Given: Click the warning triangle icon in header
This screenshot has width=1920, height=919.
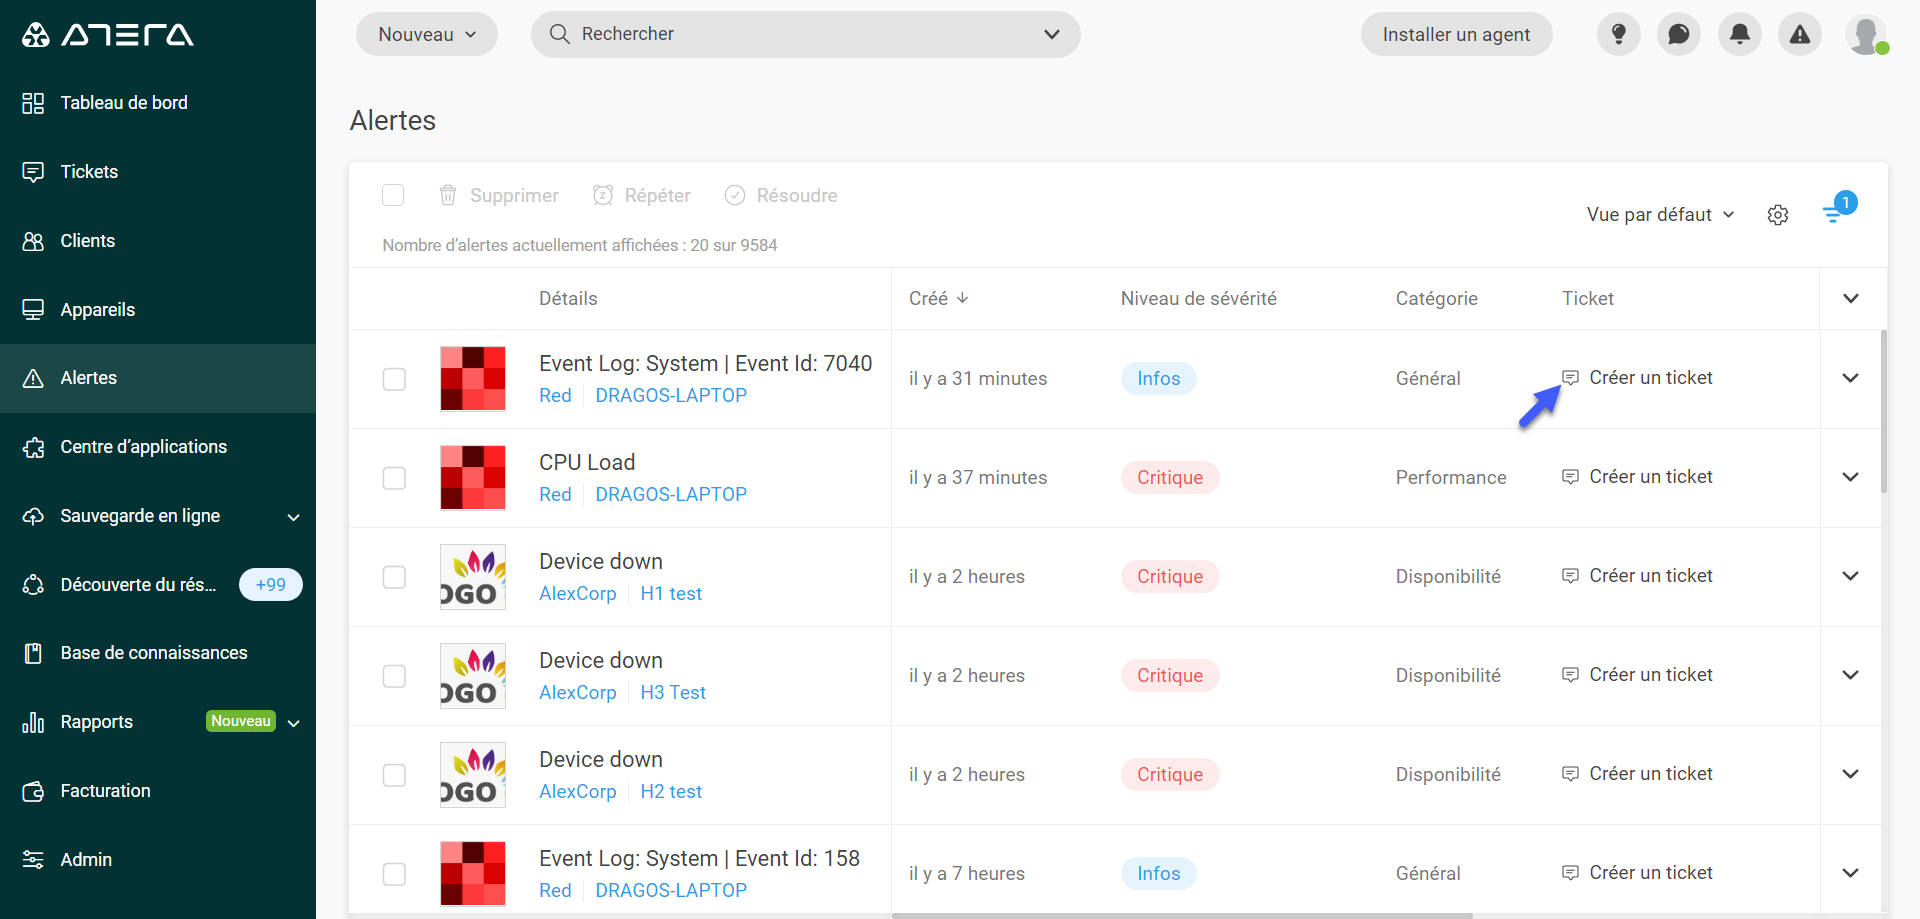Looking at the screenshot, I should coord(1800,34).
